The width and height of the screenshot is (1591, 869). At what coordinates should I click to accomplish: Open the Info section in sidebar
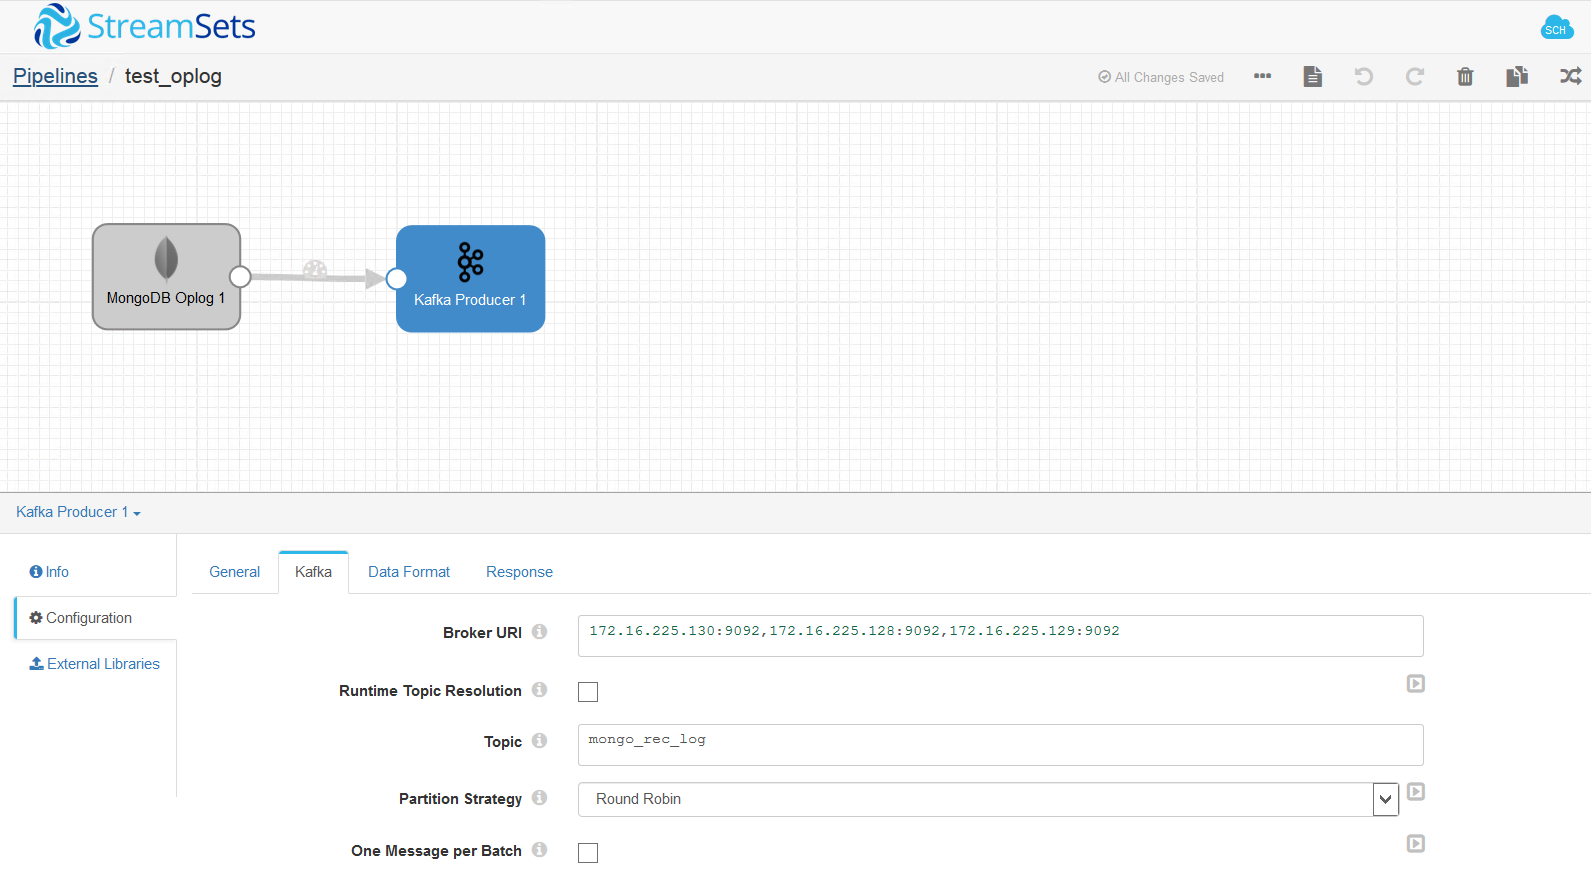tap(50, 572)
